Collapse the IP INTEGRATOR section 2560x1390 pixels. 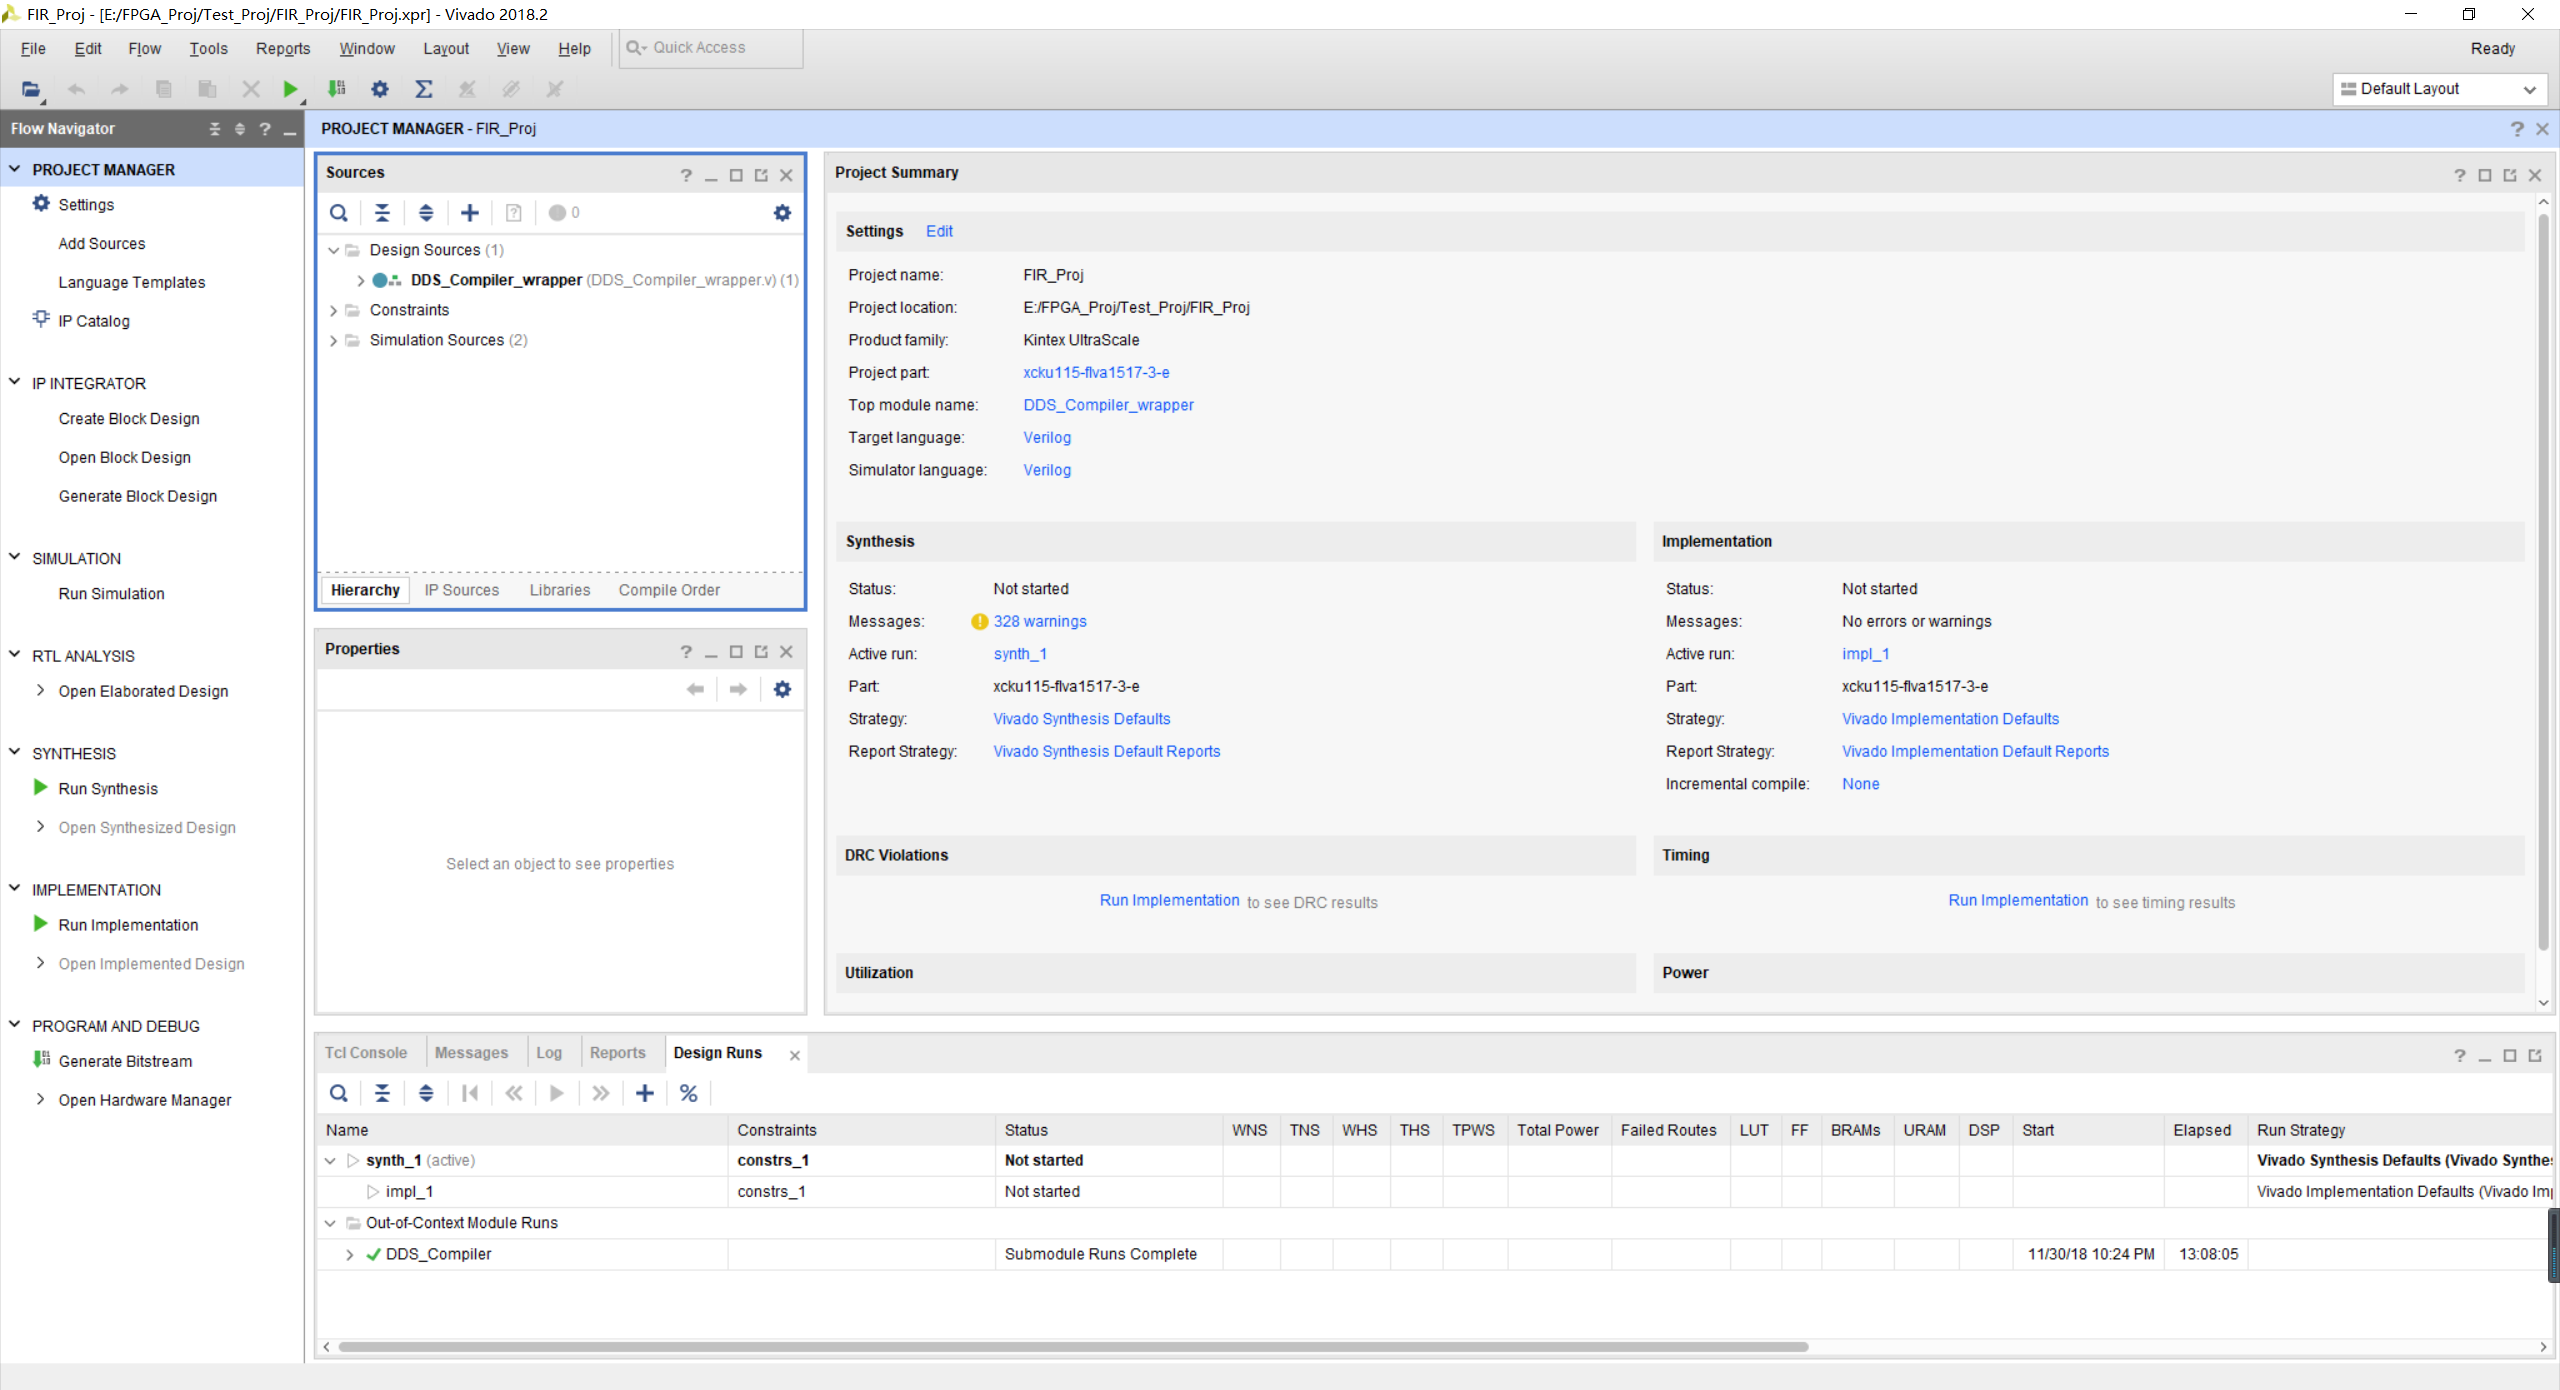coord(14,382)
